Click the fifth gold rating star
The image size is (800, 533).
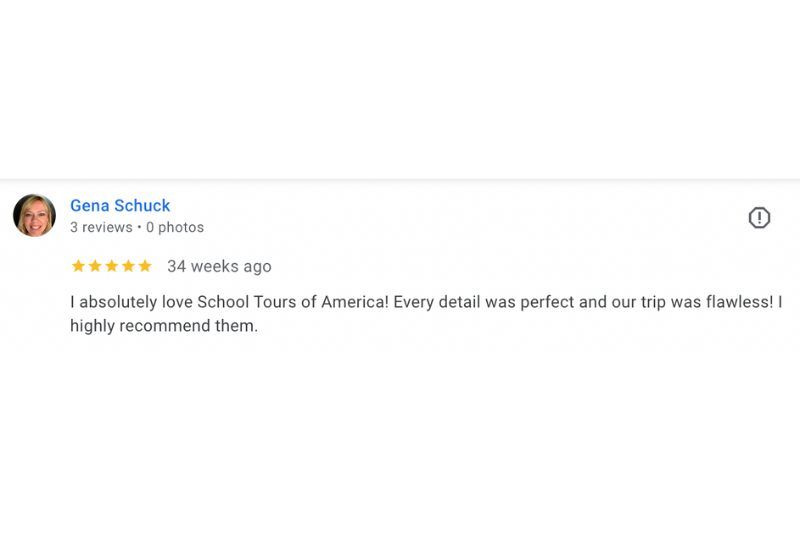click(x=145, y=266)
